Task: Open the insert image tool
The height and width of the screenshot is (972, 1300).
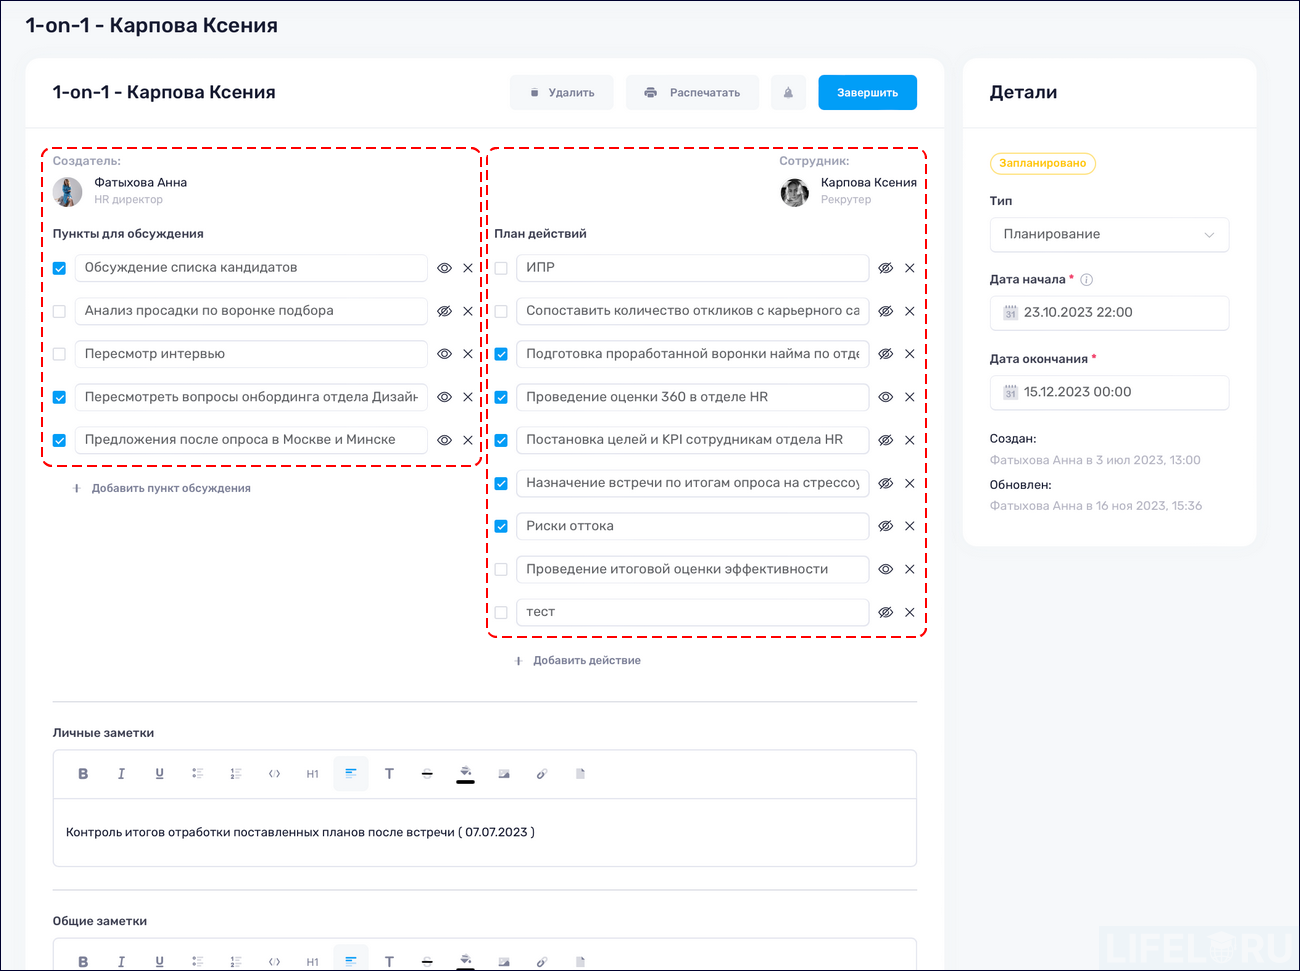Action: pyautogui.click(x=503, y=773)
